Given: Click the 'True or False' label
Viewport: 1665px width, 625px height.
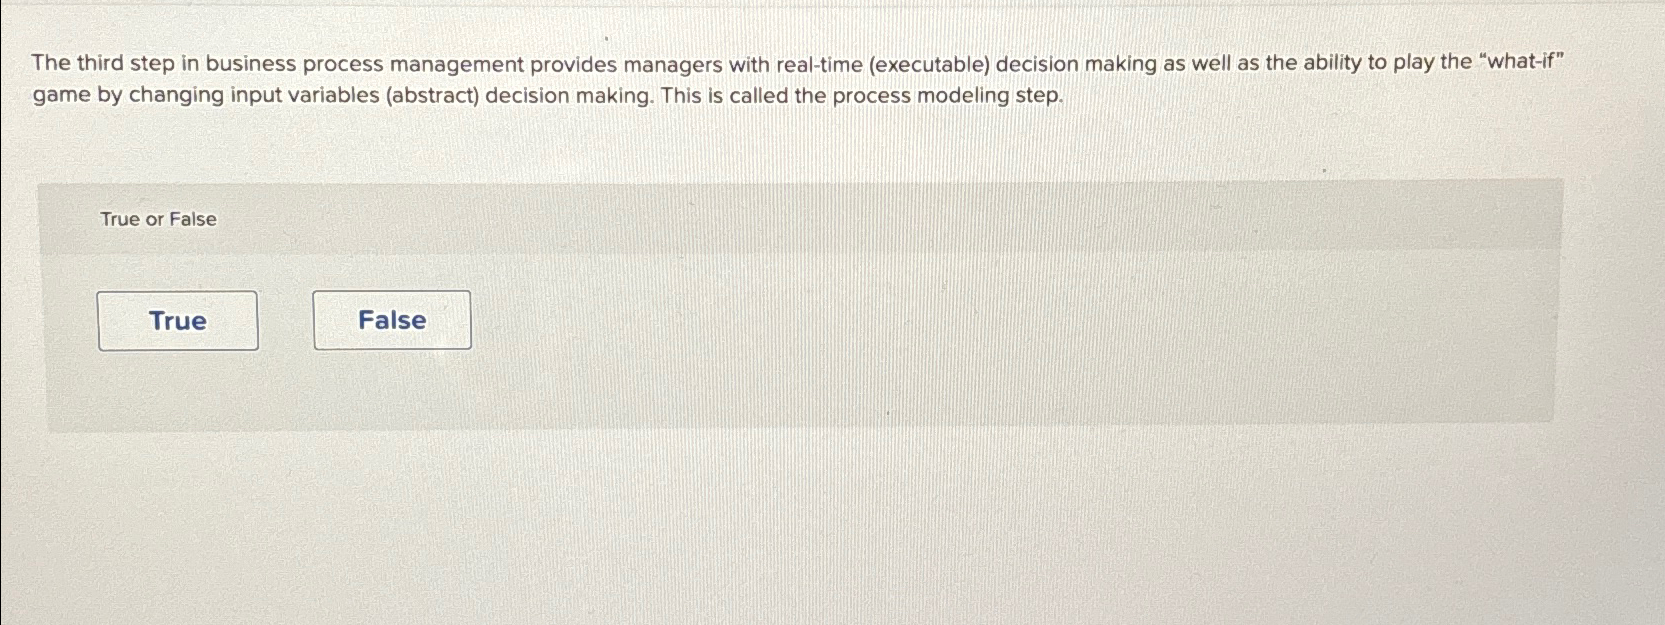Looking at the screenshot, I should 156,218.
